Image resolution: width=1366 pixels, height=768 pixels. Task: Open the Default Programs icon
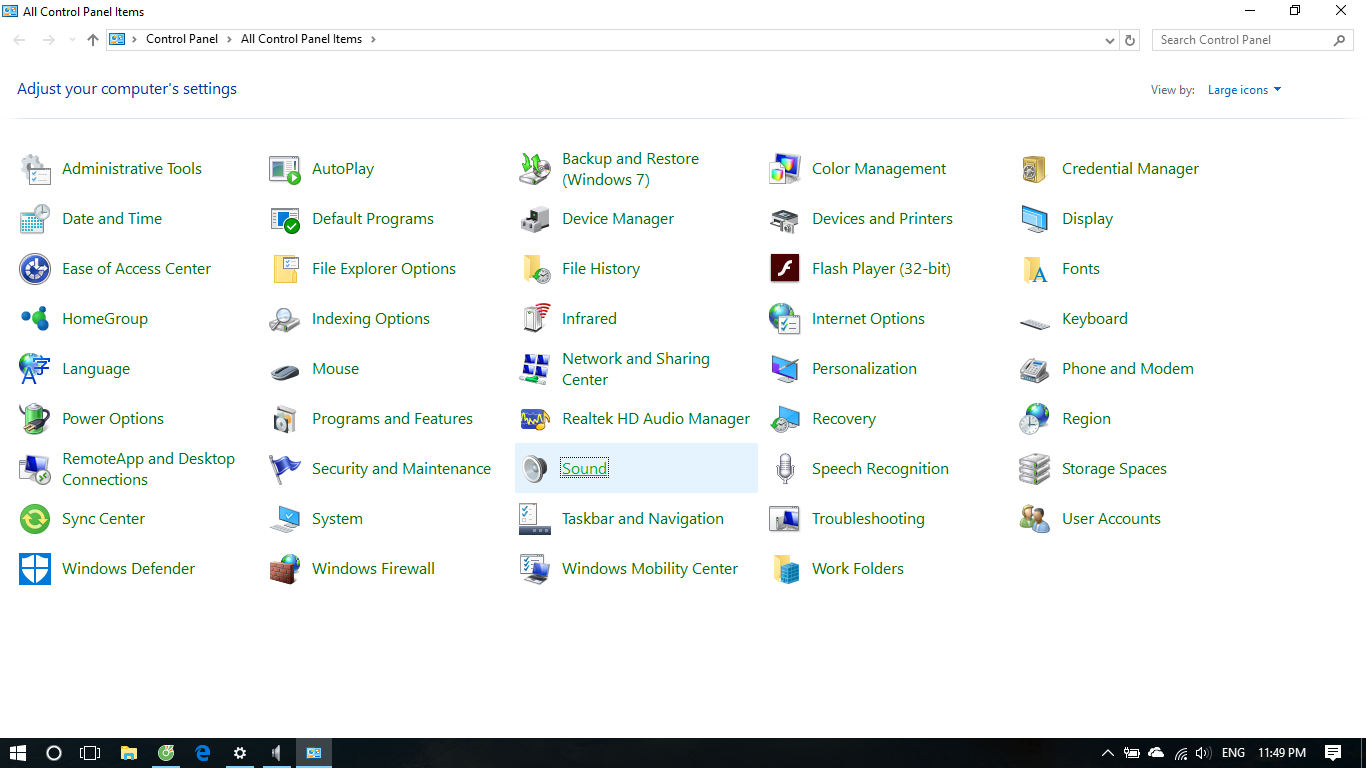(285, 219)
